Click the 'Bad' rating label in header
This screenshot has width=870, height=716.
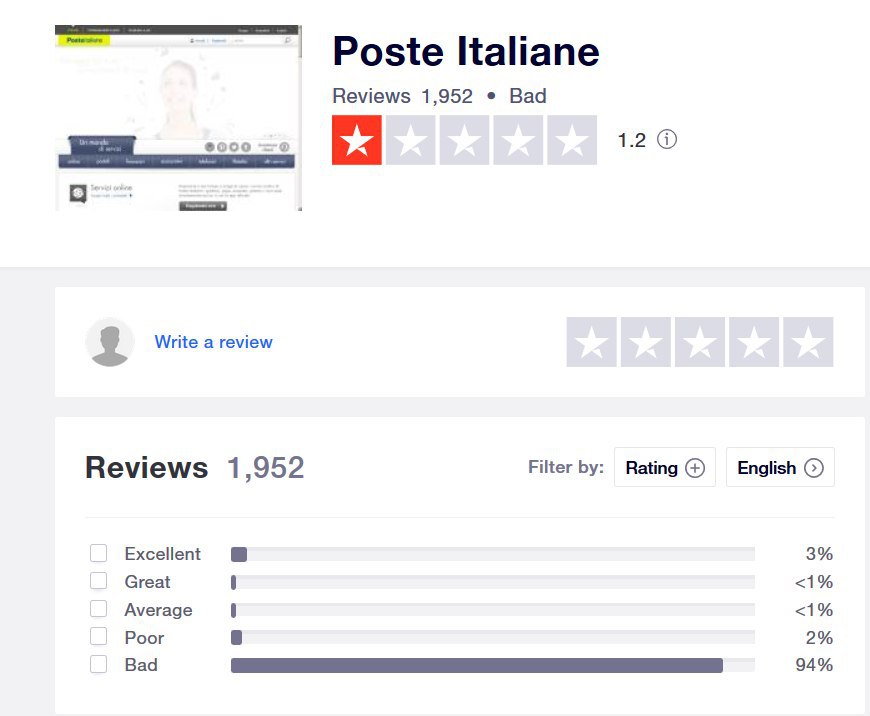(x=528, y=96)
